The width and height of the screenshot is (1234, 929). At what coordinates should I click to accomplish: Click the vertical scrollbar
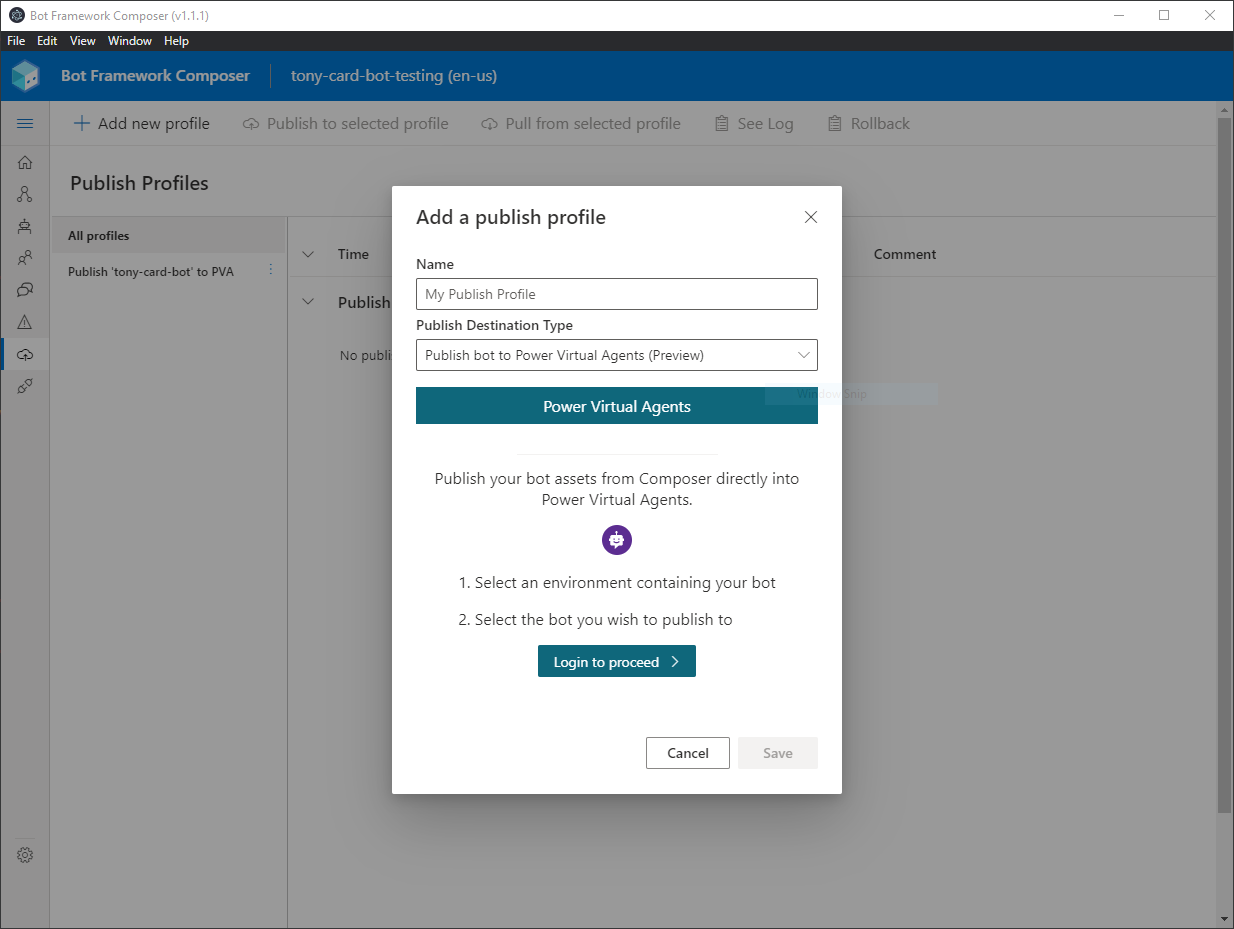click(1225, 465)
